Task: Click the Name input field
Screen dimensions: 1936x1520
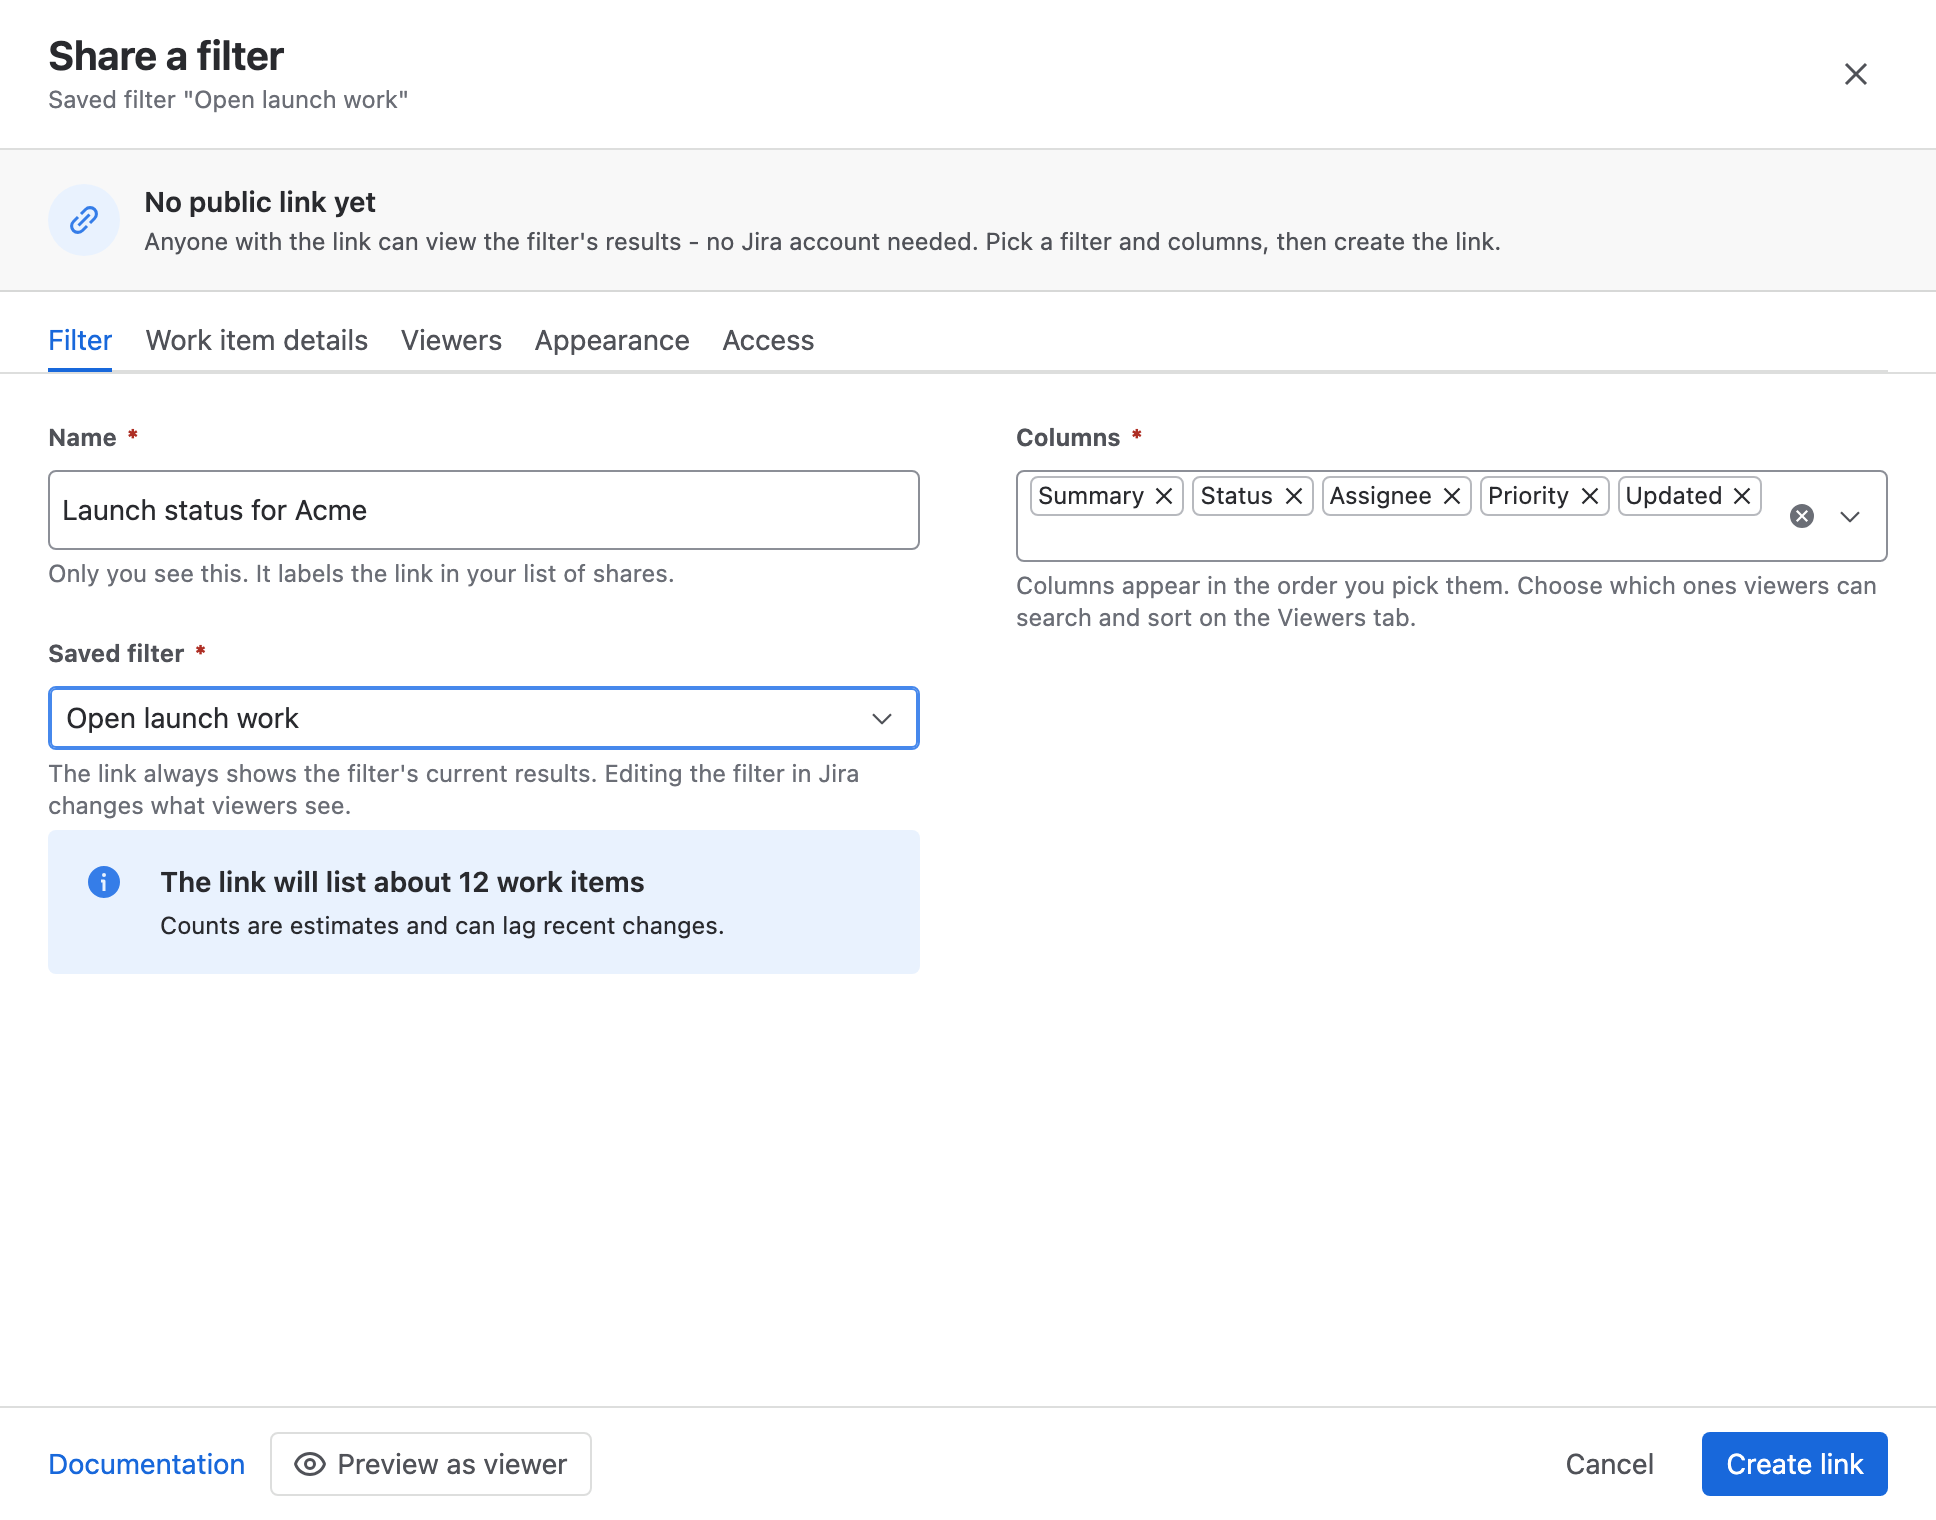Action: (484, 510)
